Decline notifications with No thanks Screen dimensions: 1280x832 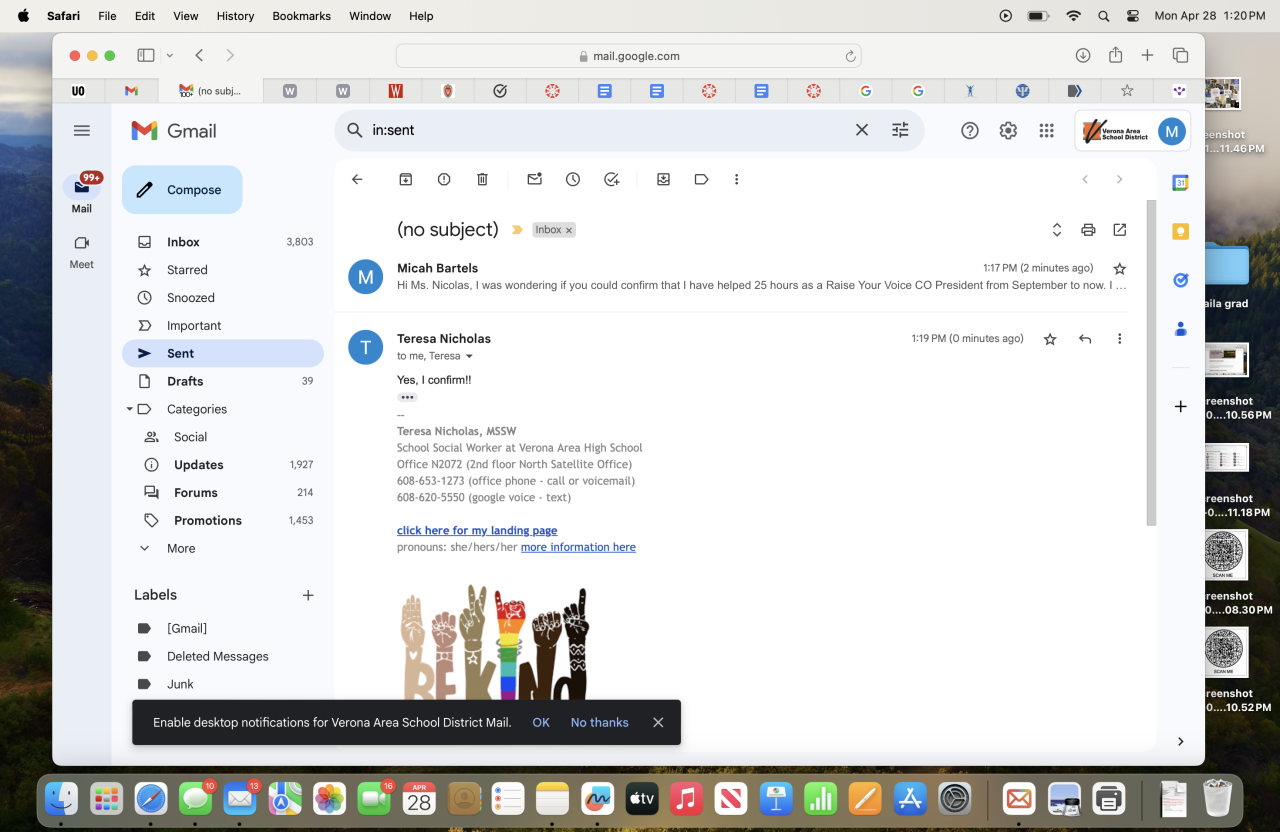click(600, 722)
